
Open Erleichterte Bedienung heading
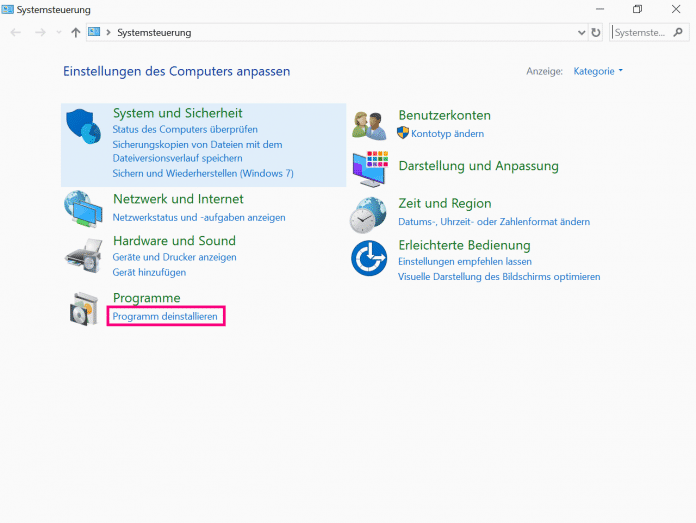point(464,245)
